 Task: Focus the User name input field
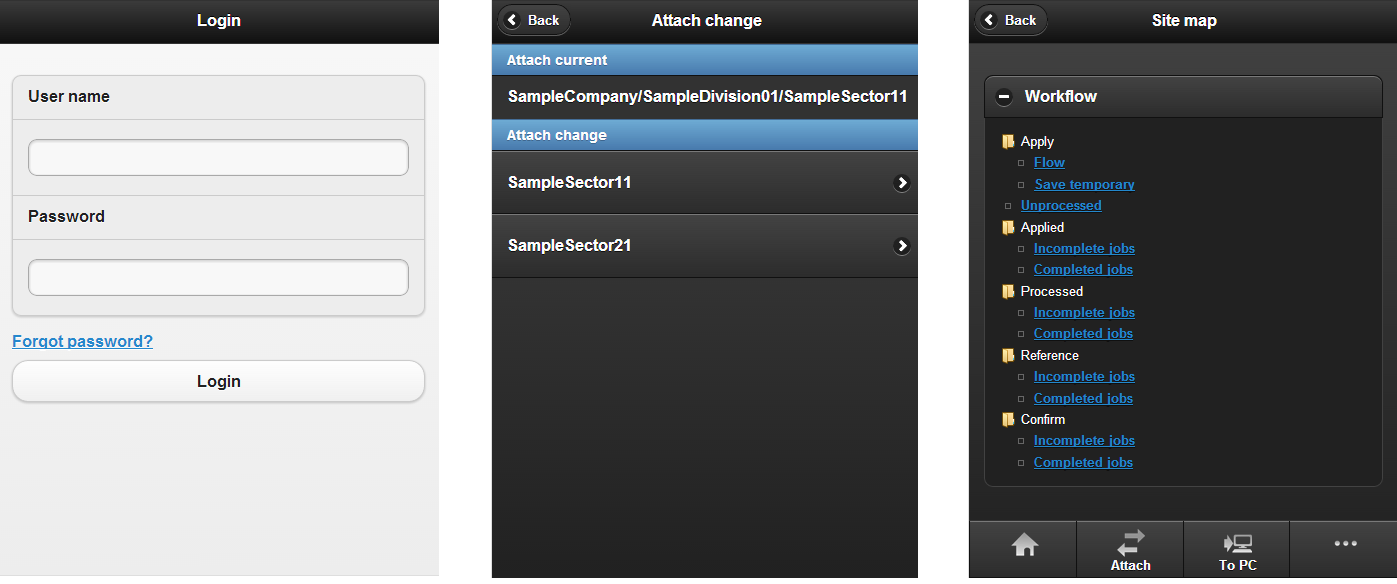click(x=218, y=158)
